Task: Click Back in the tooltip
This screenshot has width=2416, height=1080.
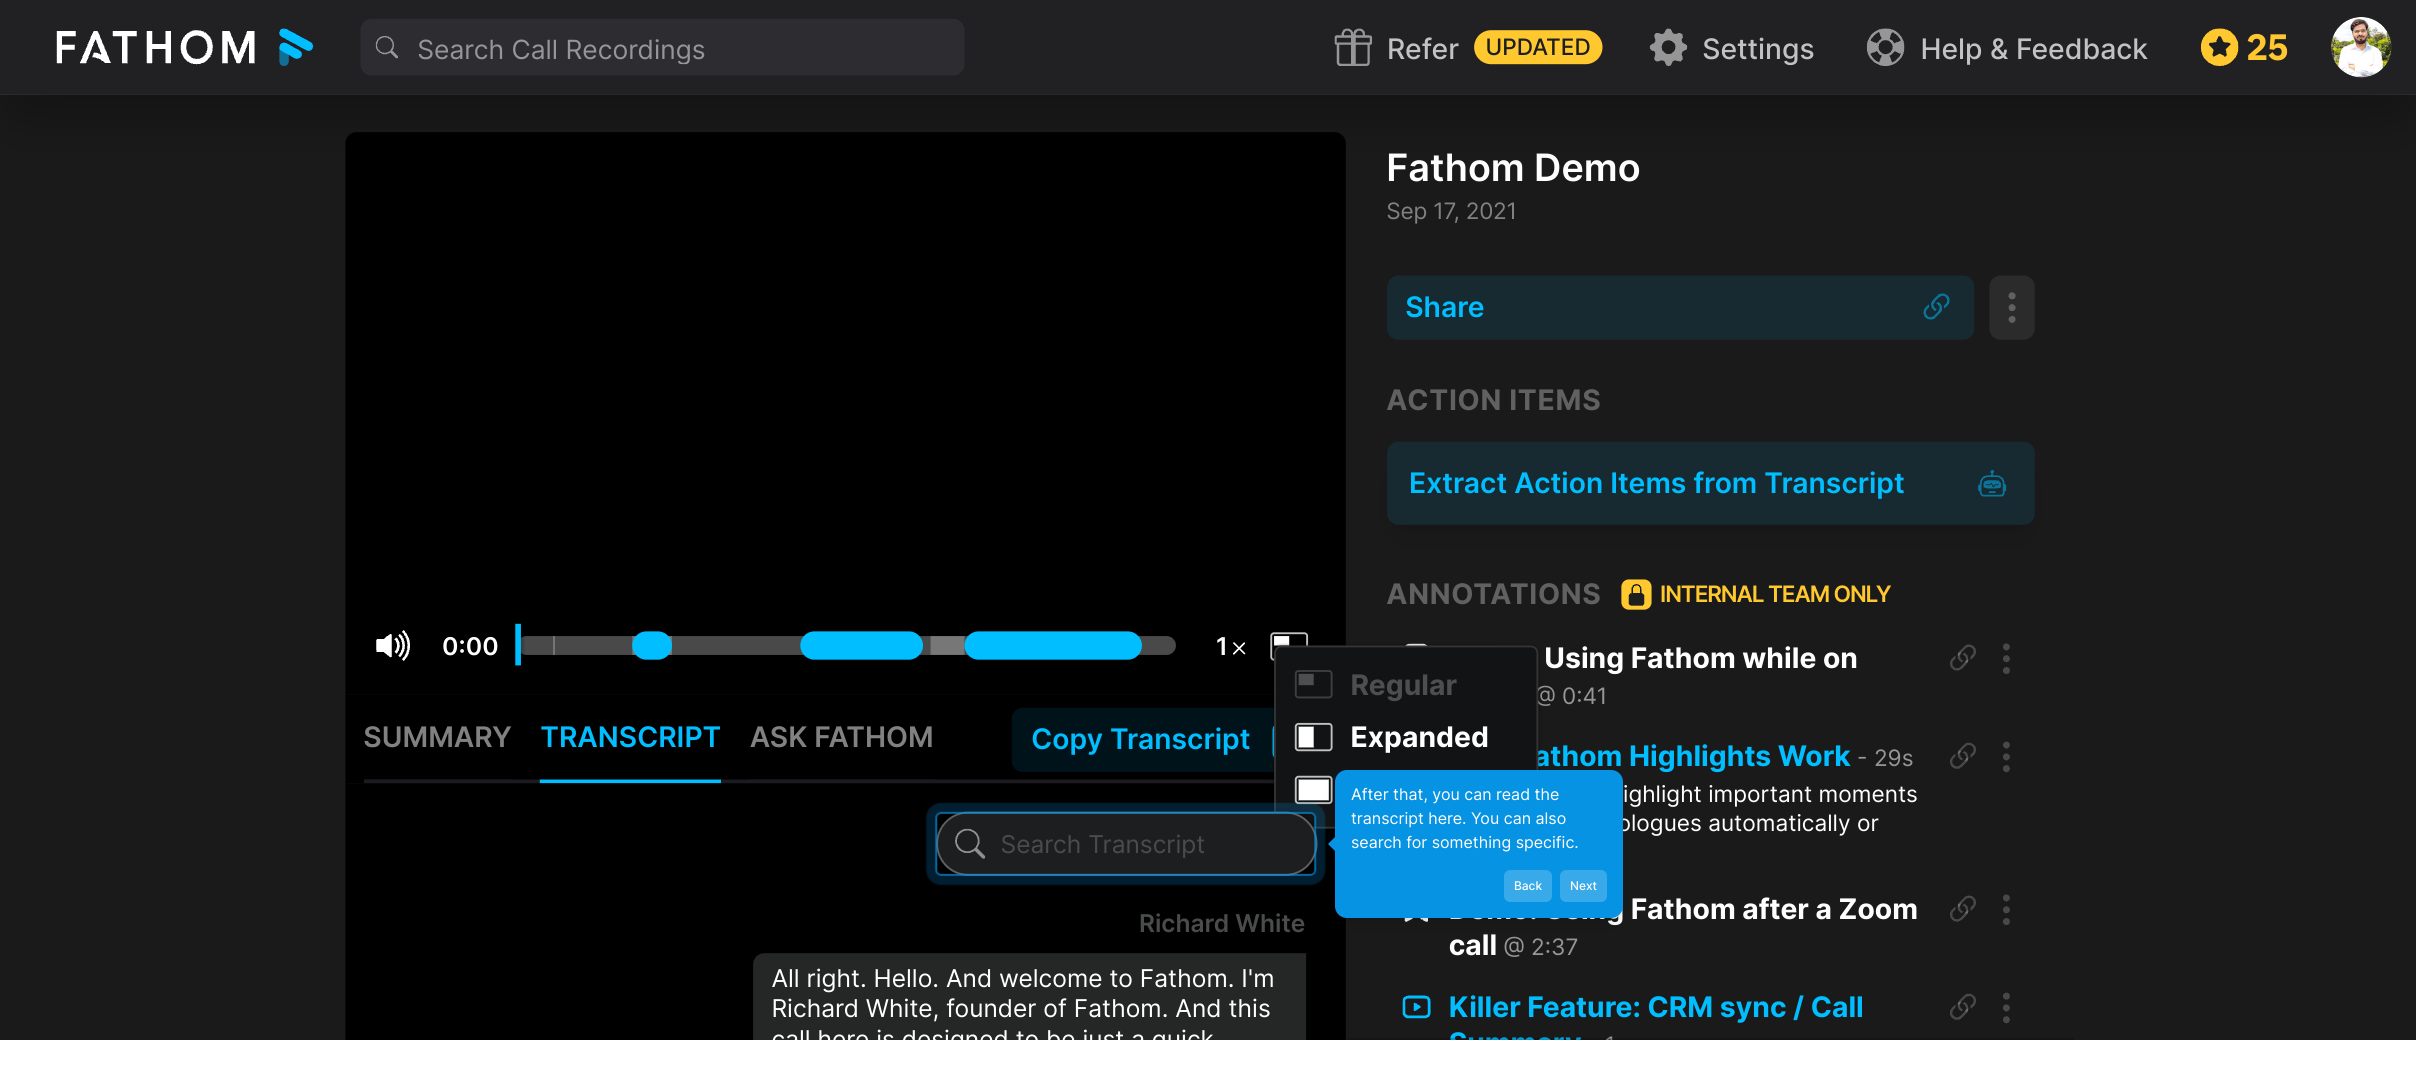Action: click(1527, 885)
